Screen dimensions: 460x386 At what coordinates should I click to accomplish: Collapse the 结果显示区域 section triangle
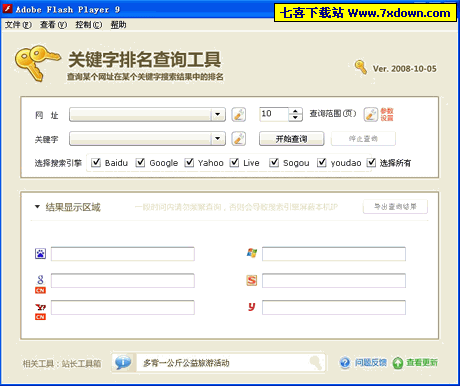pyautogui.click(x=37, y=207)
